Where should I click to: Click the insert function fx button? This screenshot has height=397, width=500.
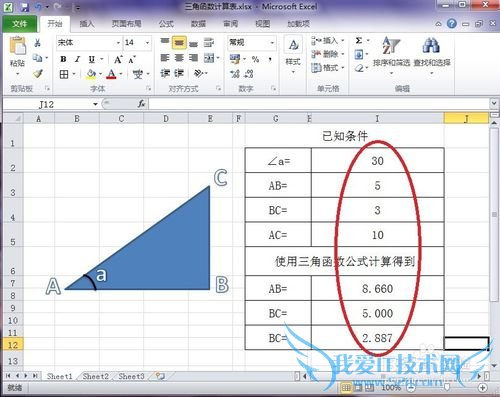pos(141,104)
